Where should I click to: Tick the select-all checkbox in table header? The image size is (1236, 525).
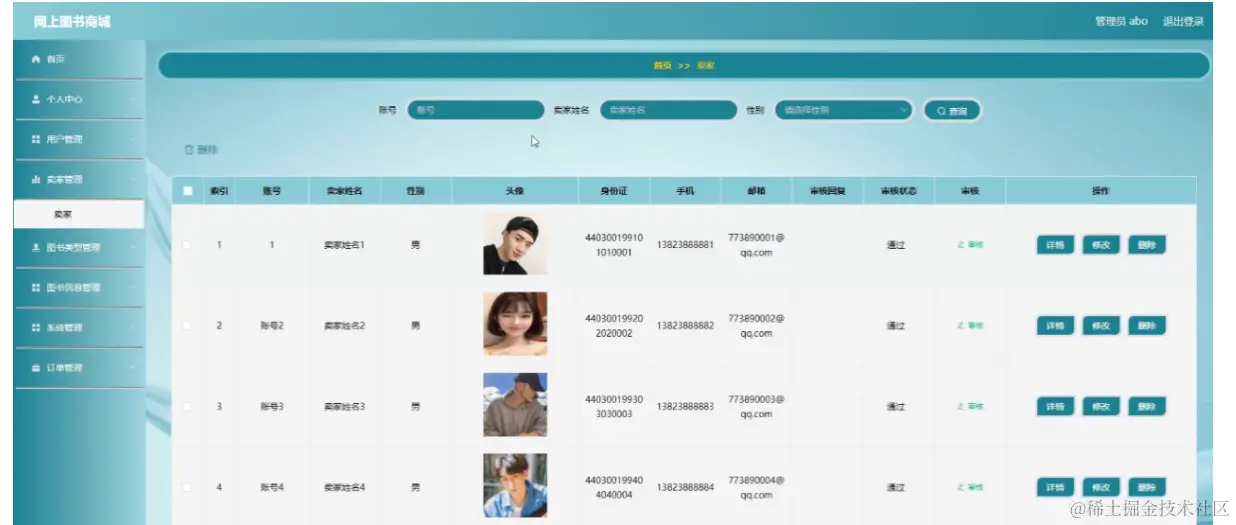(187, 191)
